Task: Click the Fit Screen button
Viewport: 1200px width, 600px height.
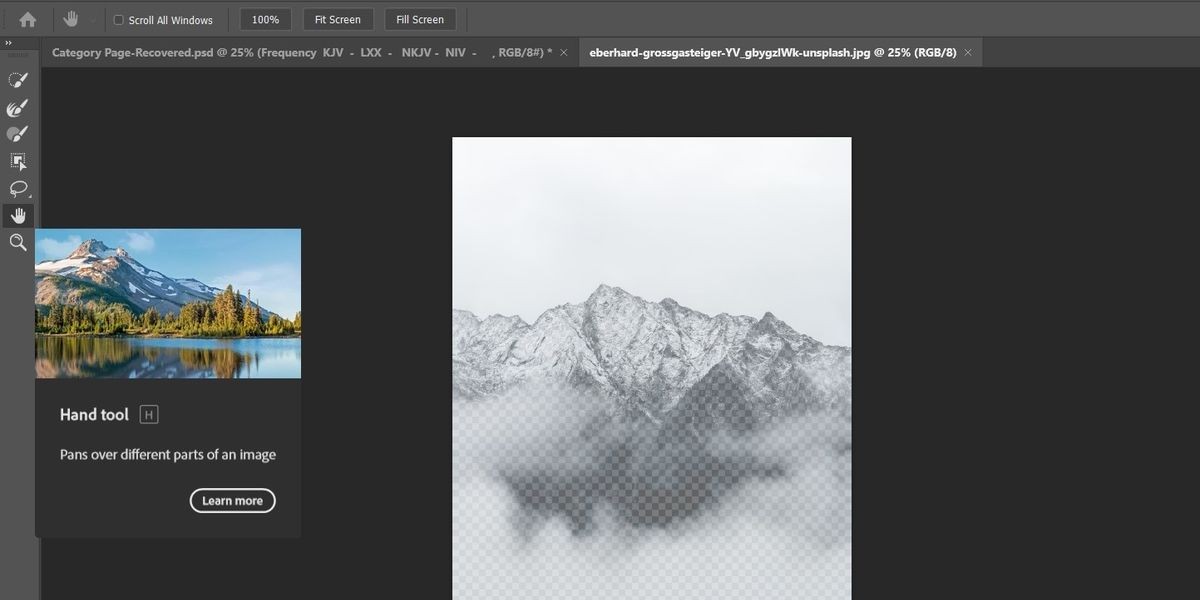Action: (x=338, y=19)
